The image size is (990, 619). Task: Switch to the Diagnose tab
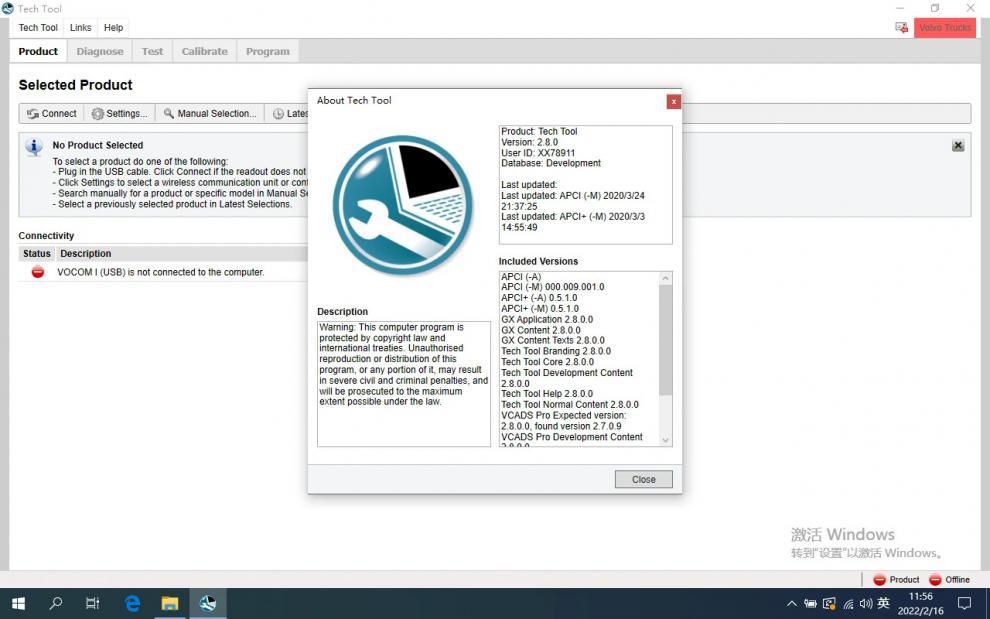tap(100, 51)
